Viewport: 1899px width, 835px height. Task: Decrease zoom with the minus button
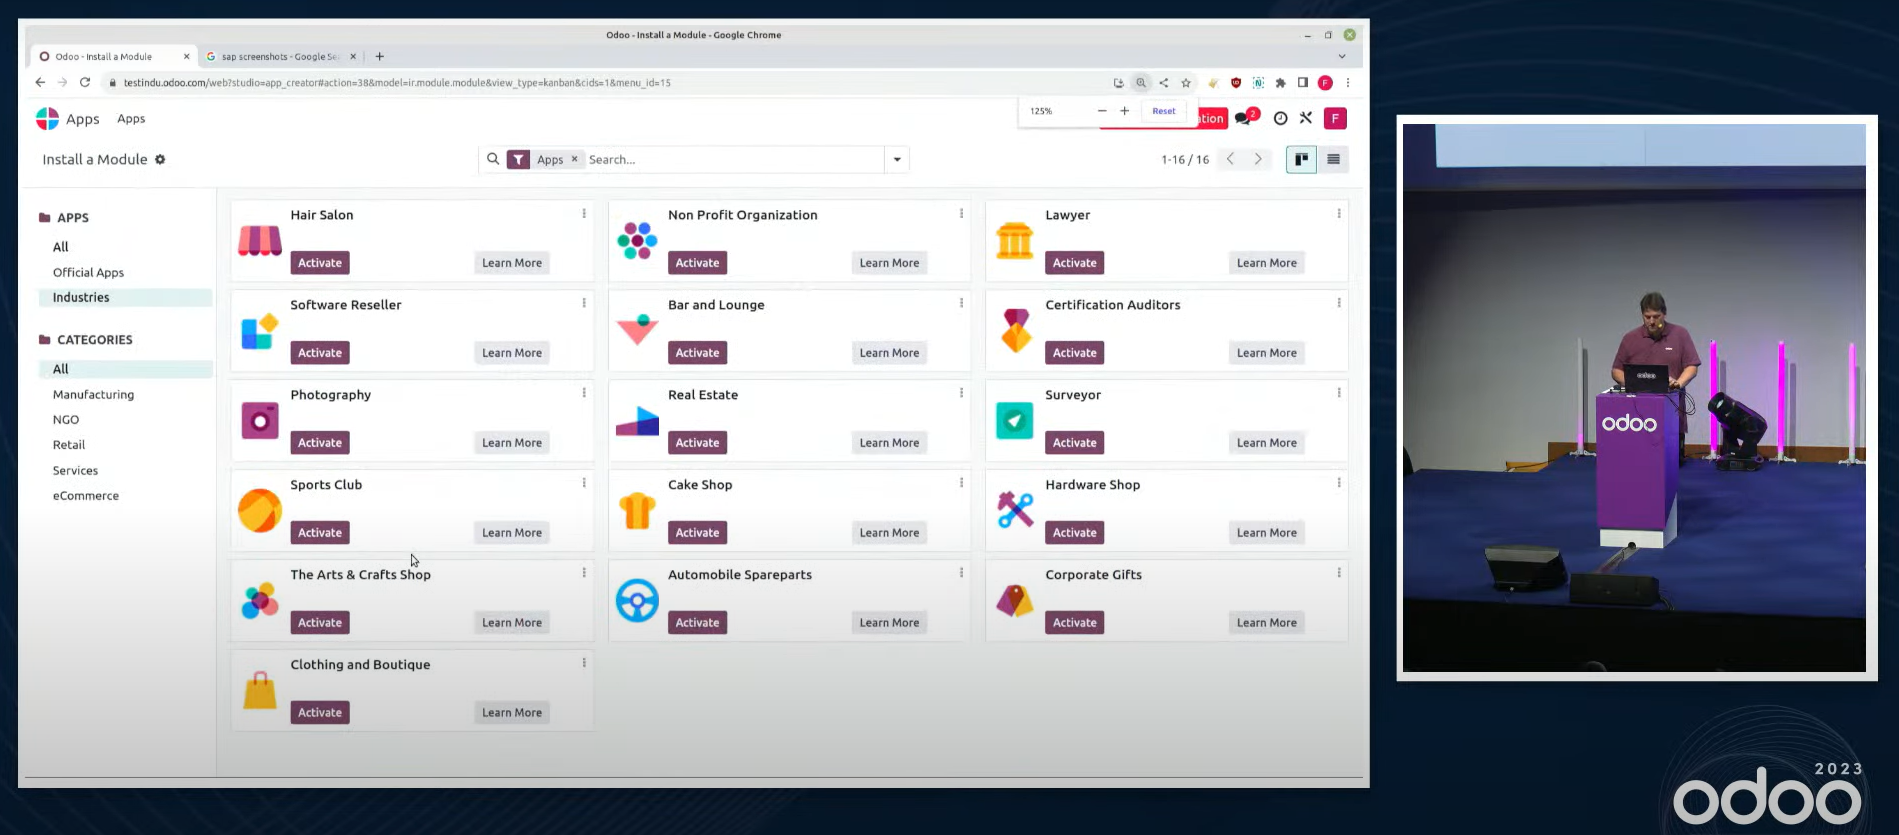(x=1102, y=111)
